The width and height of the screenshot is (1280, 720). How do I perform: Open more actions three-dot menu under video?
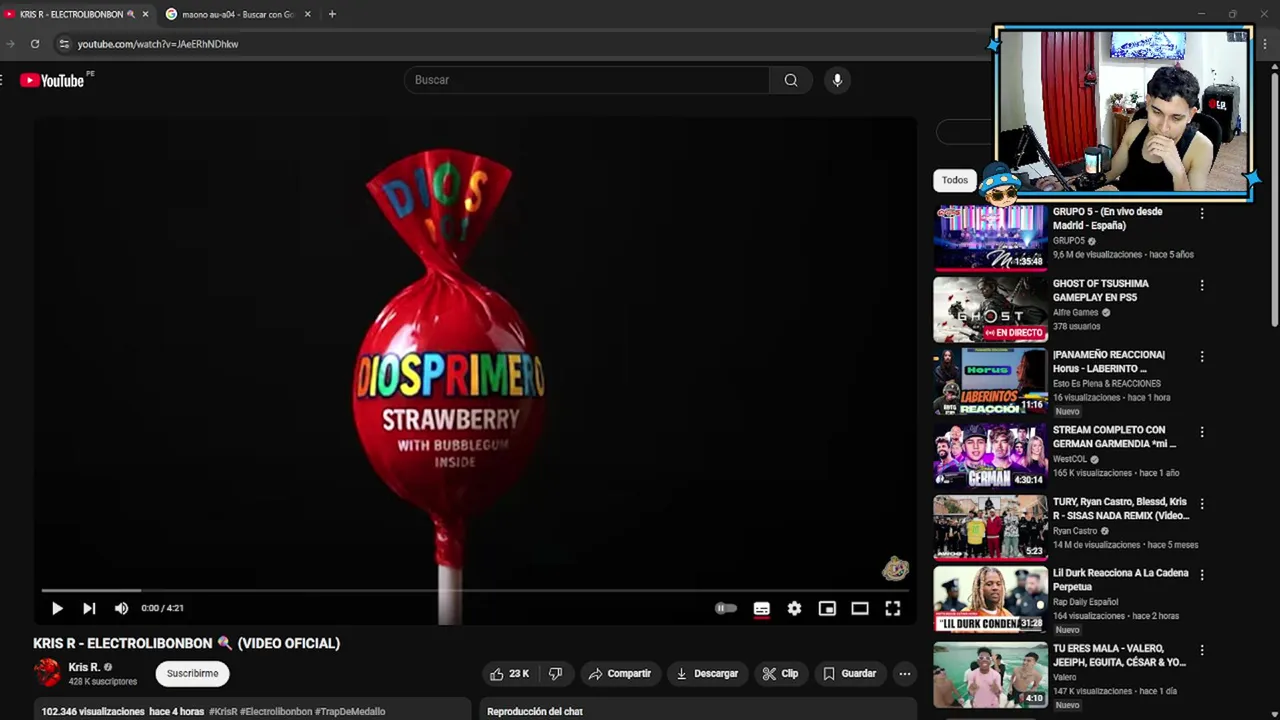pos(904,674)
